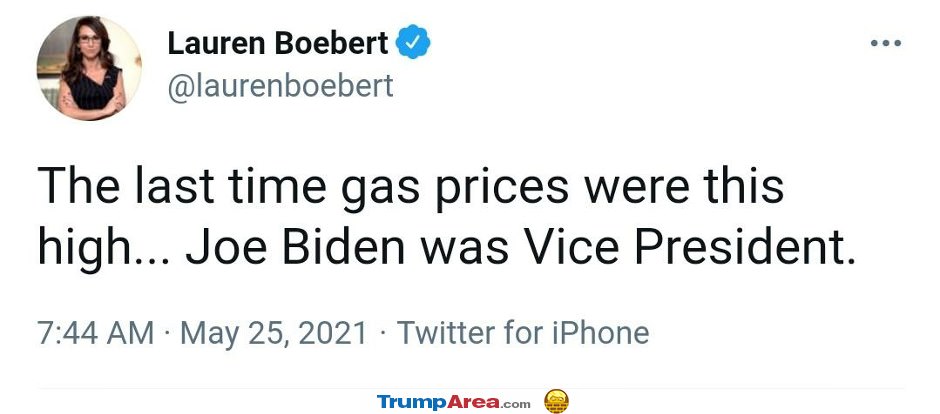Open the @laurenboebert handle link

280,86
